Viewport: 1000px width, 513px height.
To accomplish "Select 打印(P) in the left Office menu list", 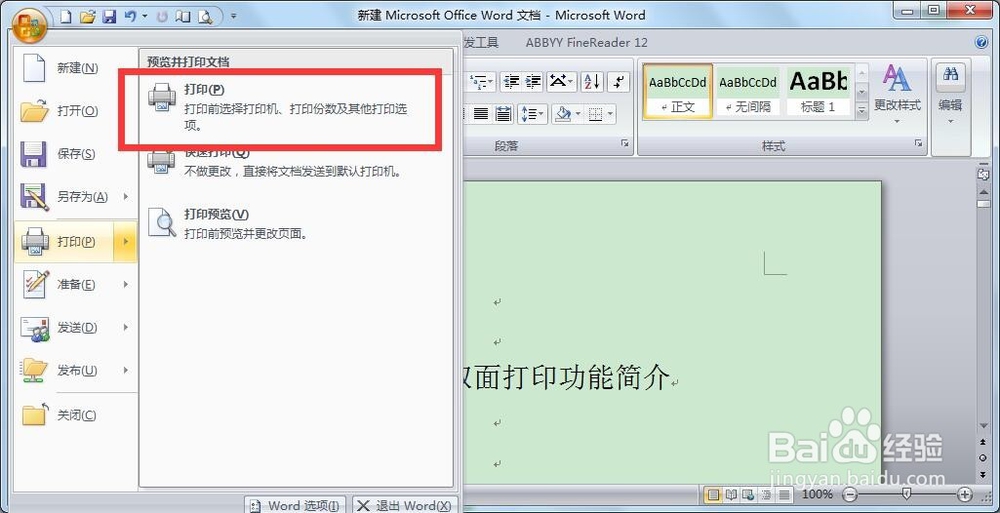I will click(64, 241).
